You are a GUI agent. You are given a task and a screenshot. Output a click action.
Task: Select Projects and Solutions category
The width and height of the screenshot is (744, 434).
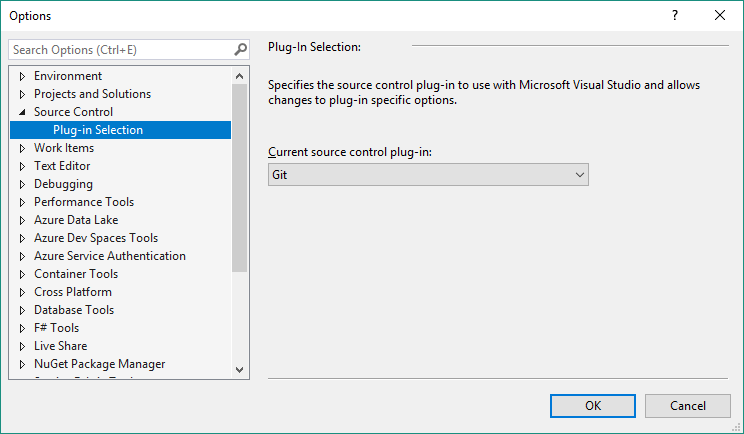pyautogui.click(x=92, y=94)
